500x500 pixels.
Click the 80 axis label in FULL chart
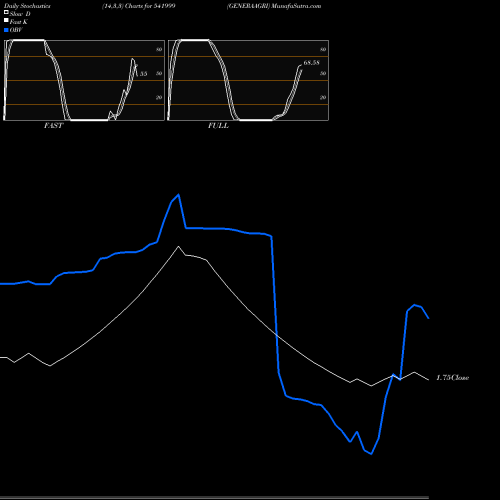[x=323, y=49]
